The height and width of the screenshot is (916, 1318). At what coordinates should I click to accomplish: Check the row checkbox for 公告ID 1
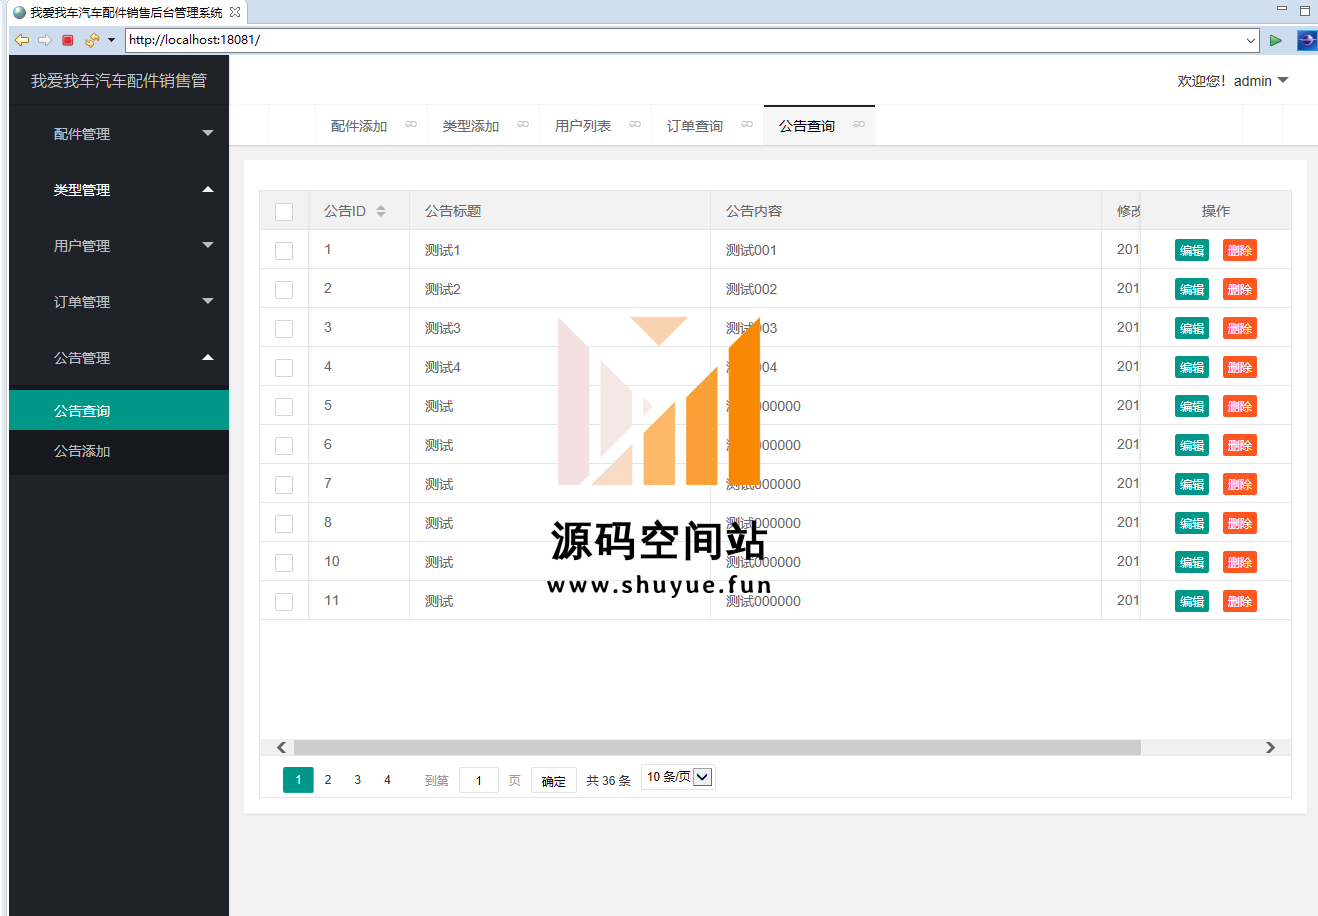(x=284, y=251)
